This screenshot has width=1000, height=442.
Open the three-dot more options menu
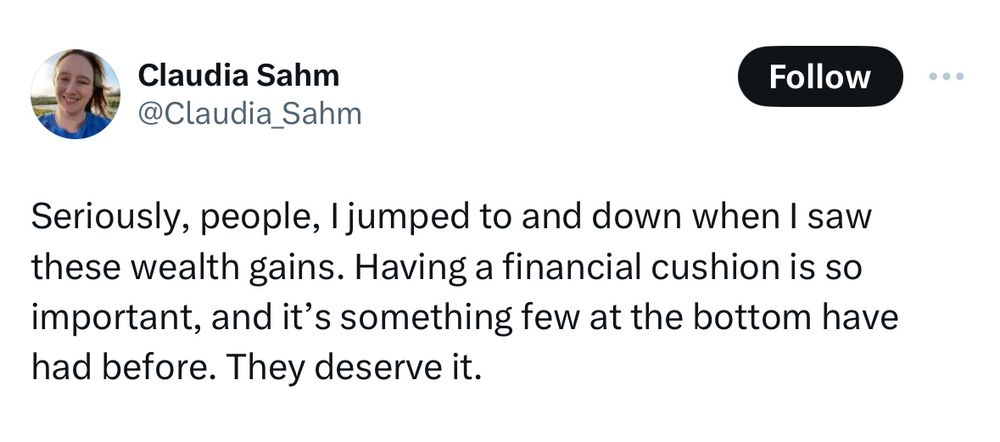tap(946, 76)
